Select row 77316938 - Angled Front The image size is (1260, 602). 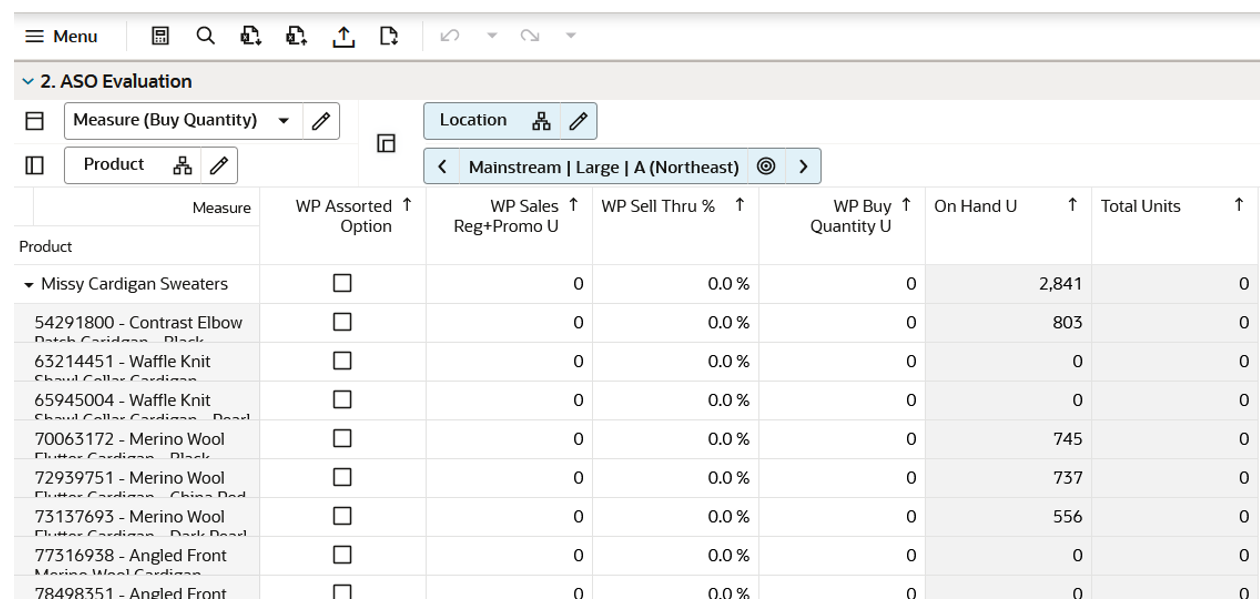137,556
